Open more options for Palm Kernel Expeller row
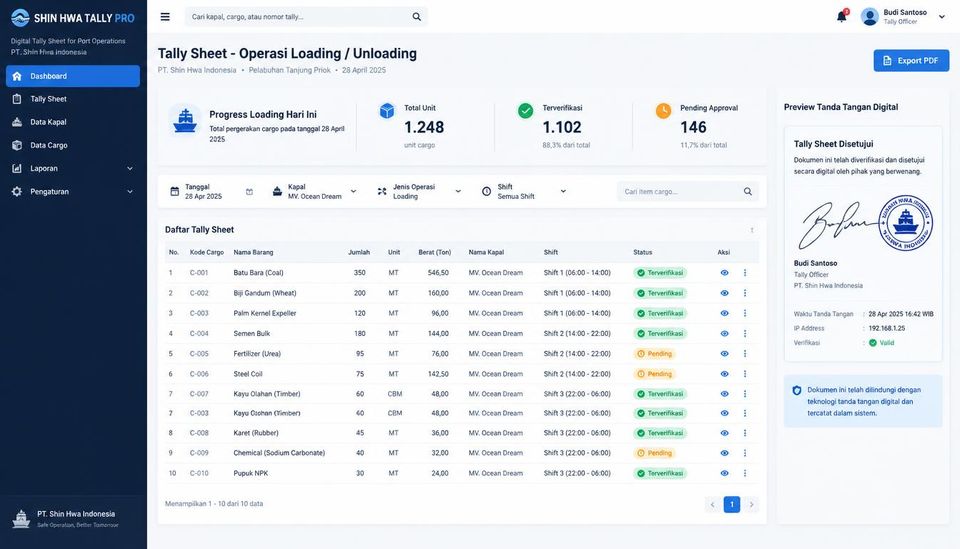The width and height of the screenshot is (960, 549). pos(745,313)
